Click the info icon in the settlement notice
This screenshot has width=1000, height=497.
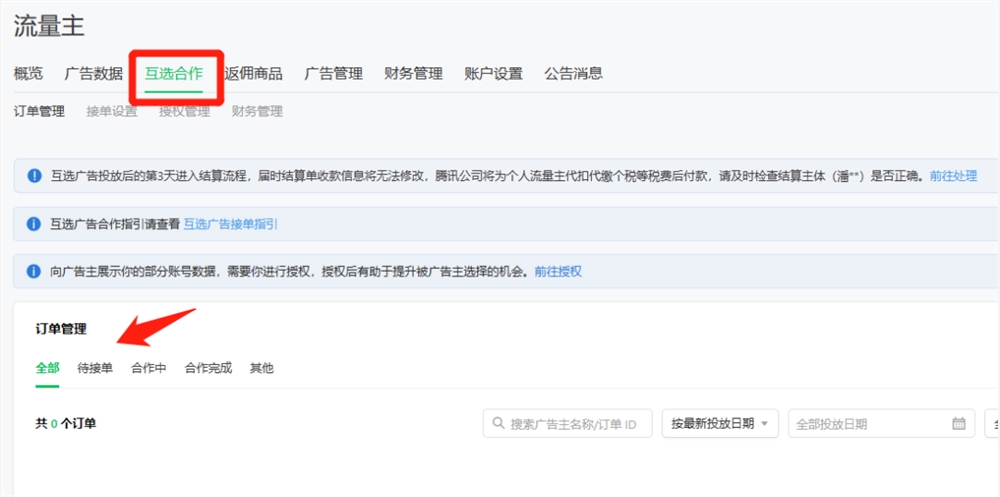[34, 176]
